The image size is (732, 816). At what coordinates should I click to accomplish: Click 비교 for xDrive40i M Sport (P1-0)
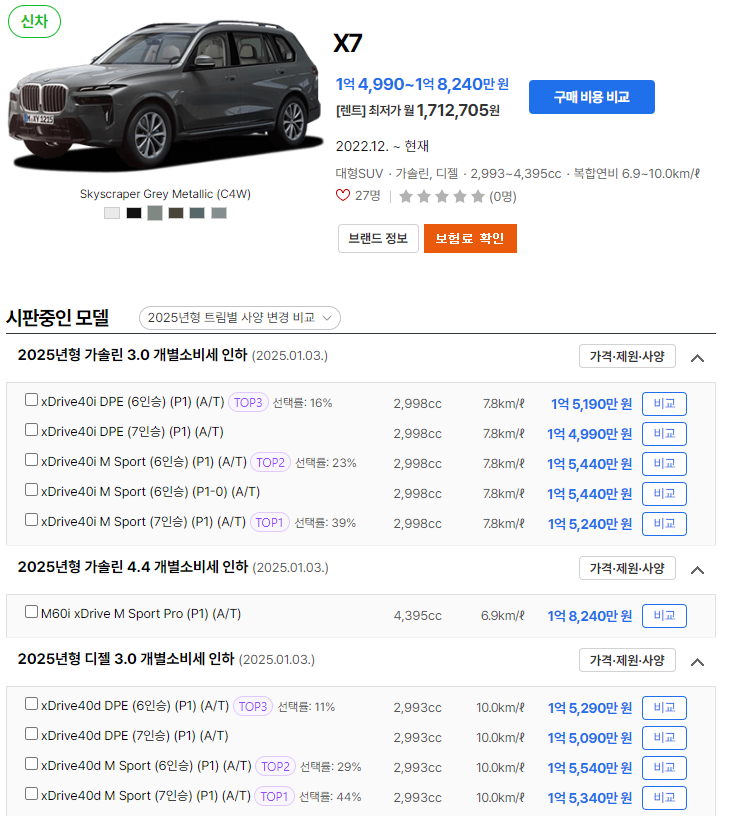pyautogui.click(x=664, y=494)
